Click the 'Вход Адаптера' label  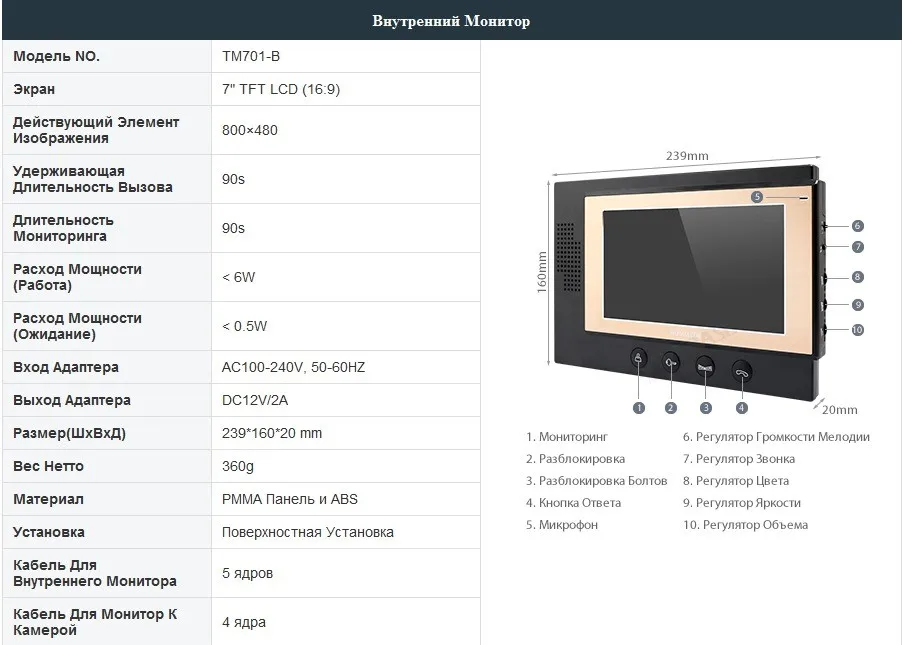tap(66, 367)
